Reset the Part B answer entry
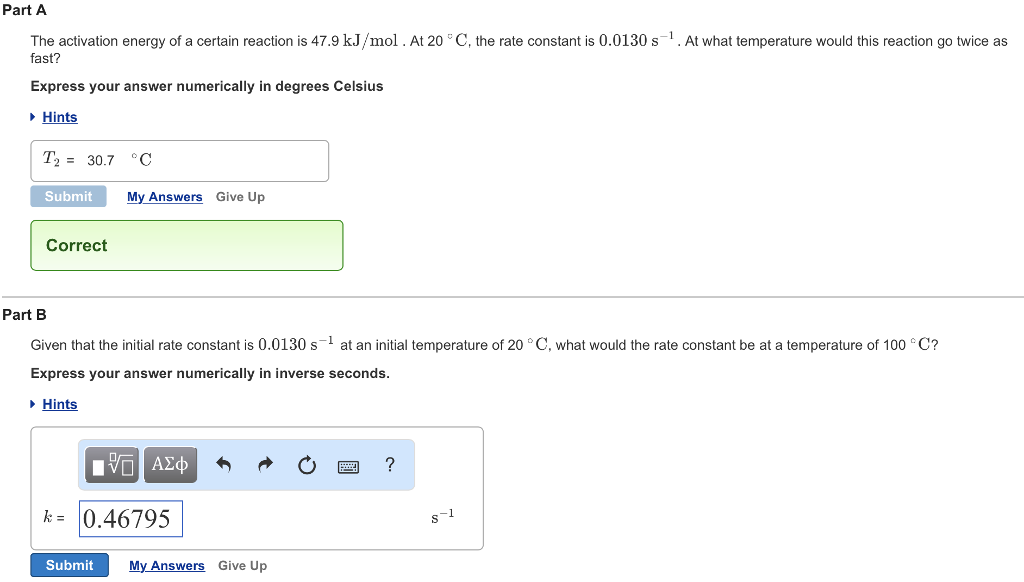 (307, 464)
